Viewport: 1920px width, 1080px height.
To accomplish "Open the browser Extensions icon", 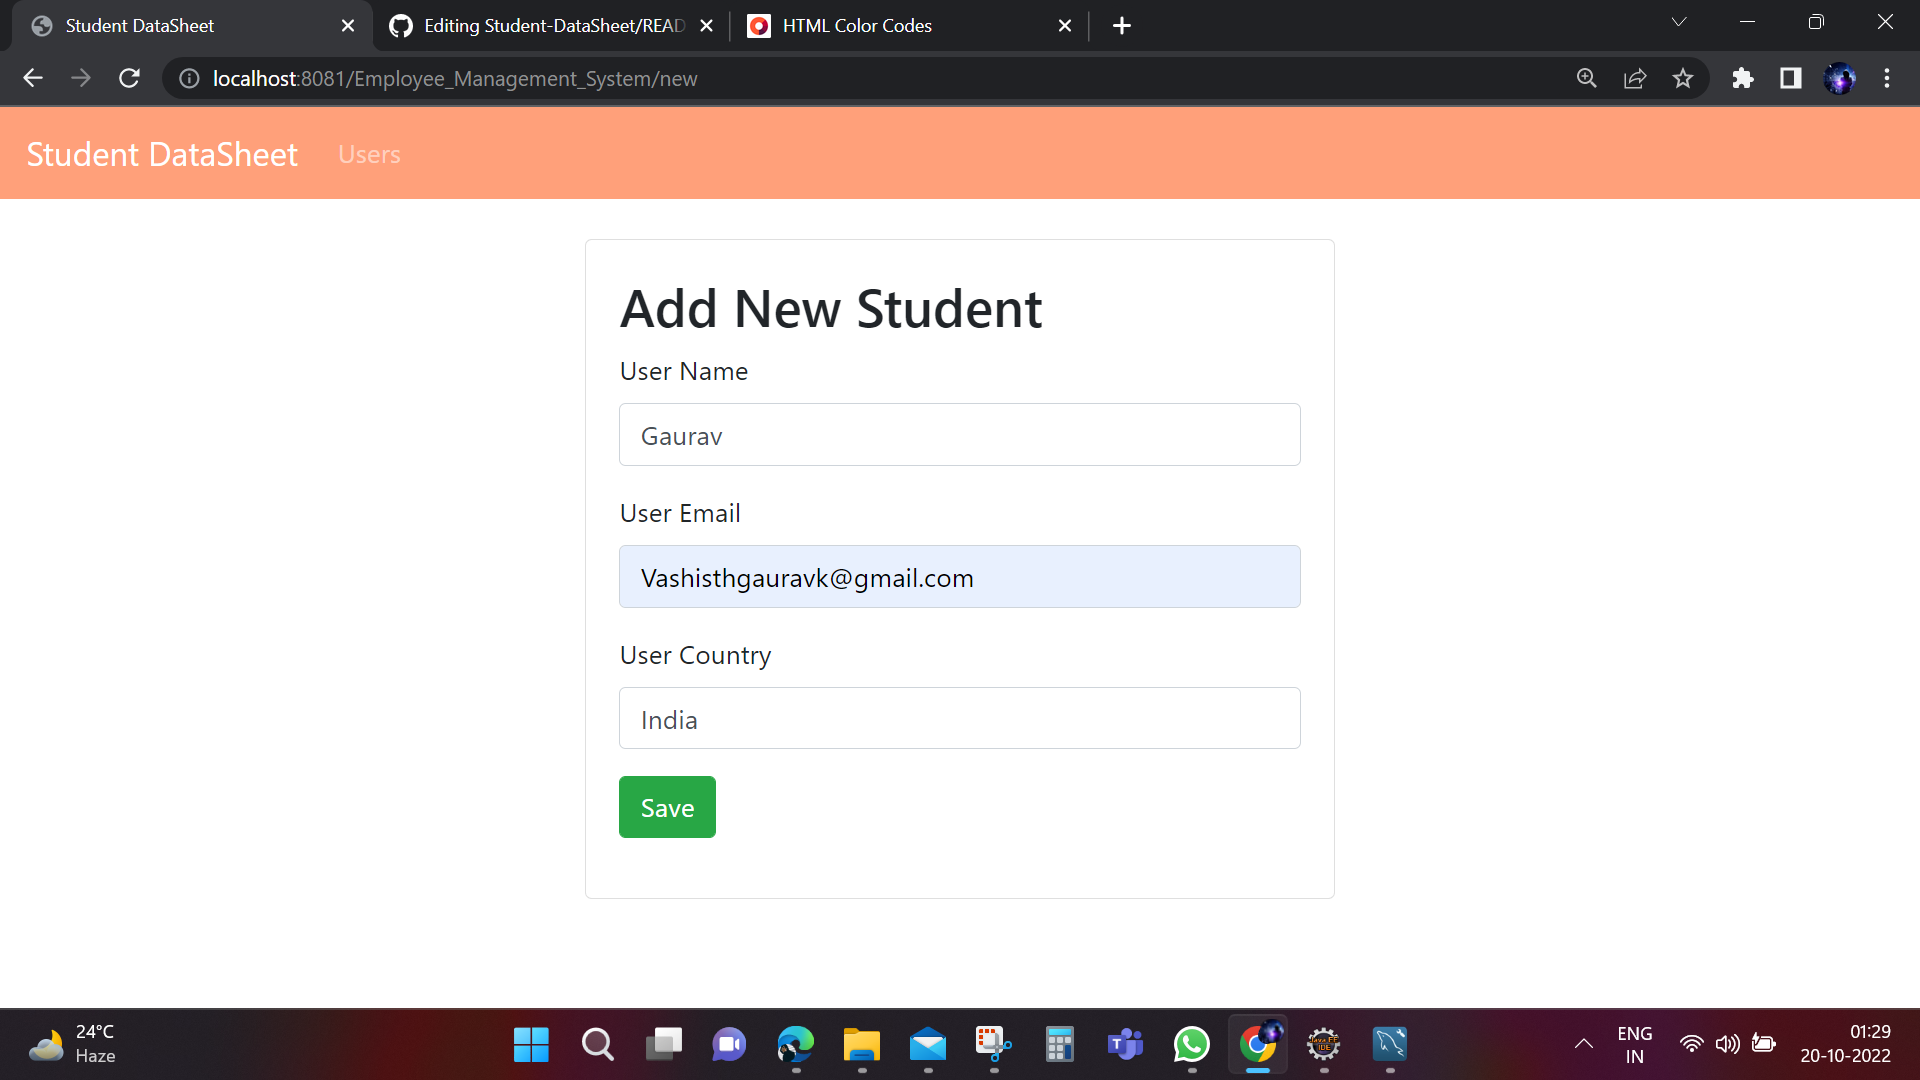I will pyautogui.click(x=1743, y=78).
